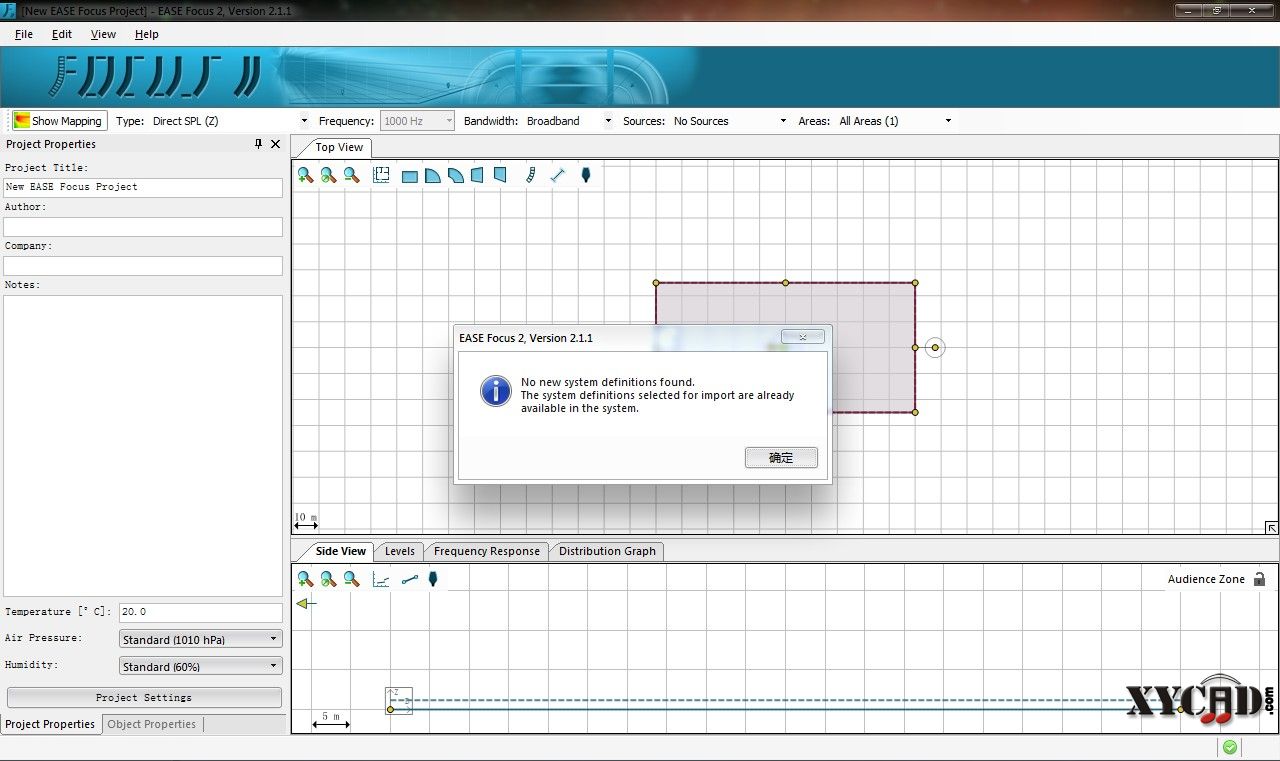
Task: Select the Project Properties bottom tab
Action: (x=50, y=724)
